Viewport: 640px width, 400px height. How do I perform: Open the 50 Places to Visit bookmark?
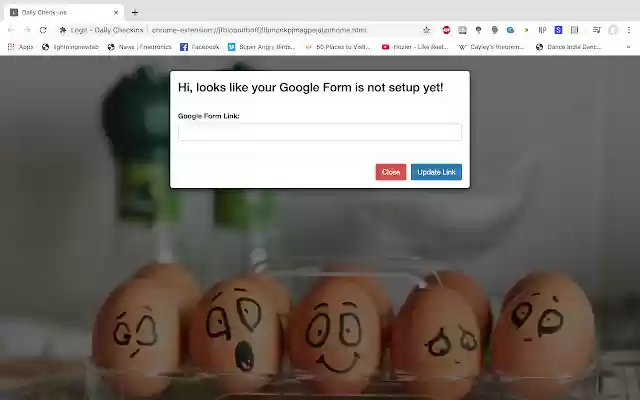tap(338, 47)
